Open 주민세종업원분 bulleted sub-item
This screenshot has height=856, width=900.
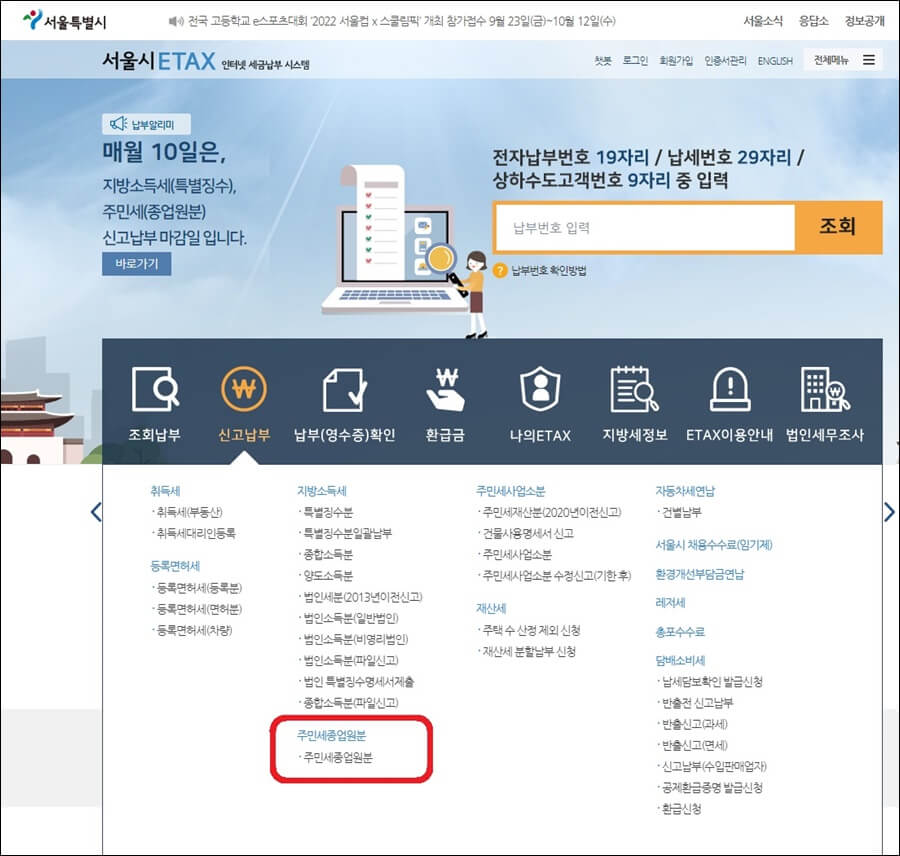click(x=338, y=758)
